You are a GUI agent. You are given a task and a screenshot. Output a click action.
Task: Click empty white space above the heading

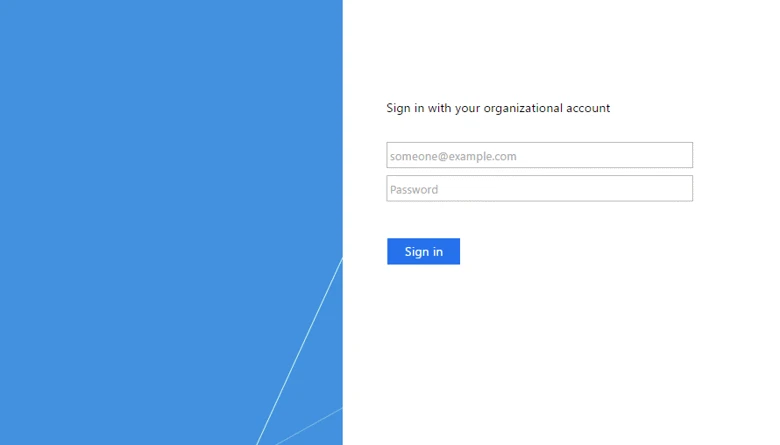[547, 50]
